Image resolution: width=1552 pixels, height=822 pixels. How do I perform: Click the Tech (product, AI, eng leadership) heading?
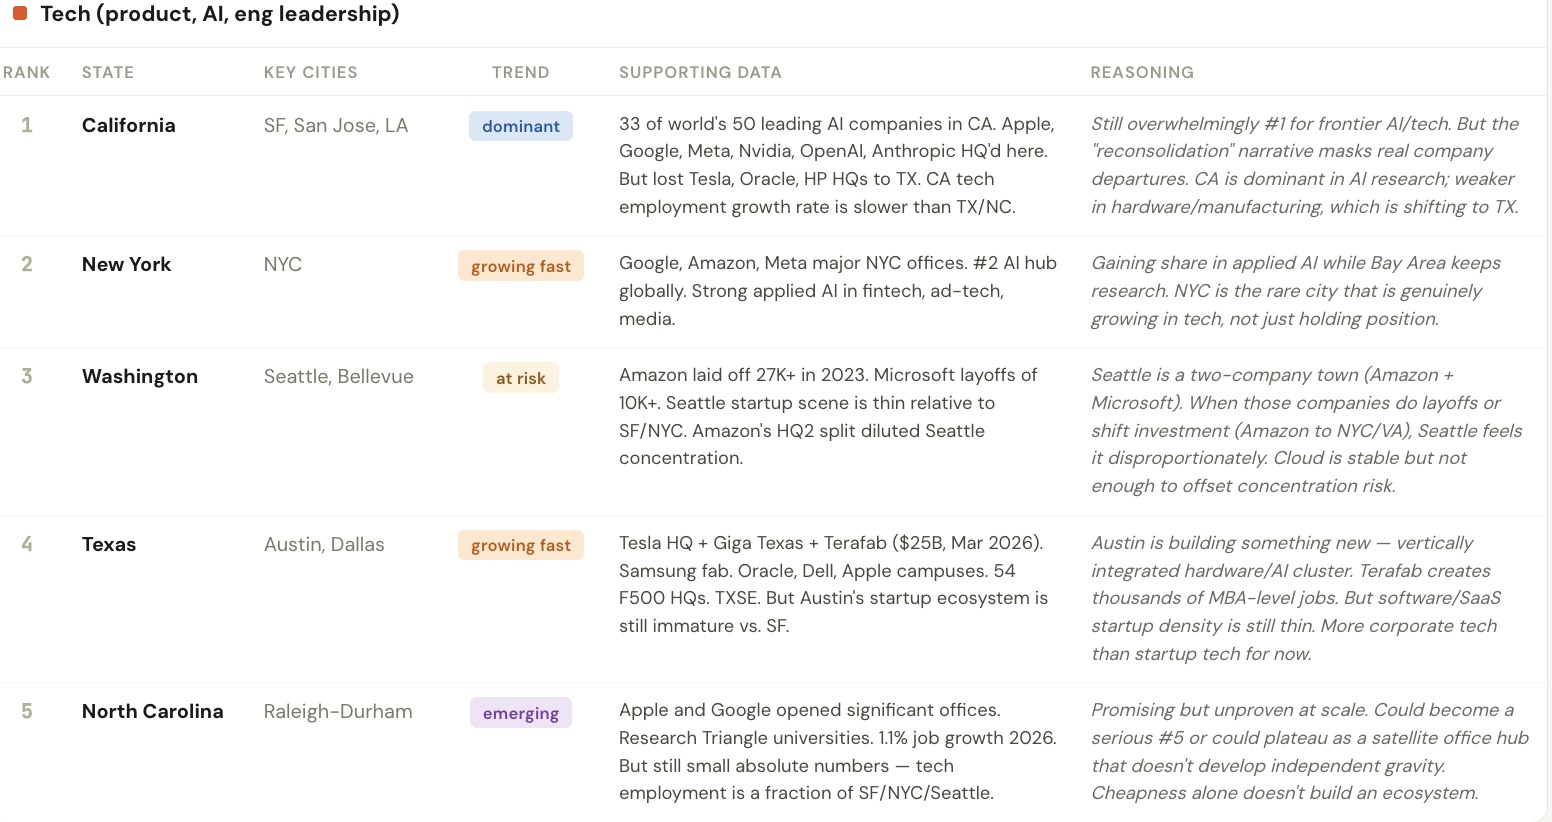219,14
